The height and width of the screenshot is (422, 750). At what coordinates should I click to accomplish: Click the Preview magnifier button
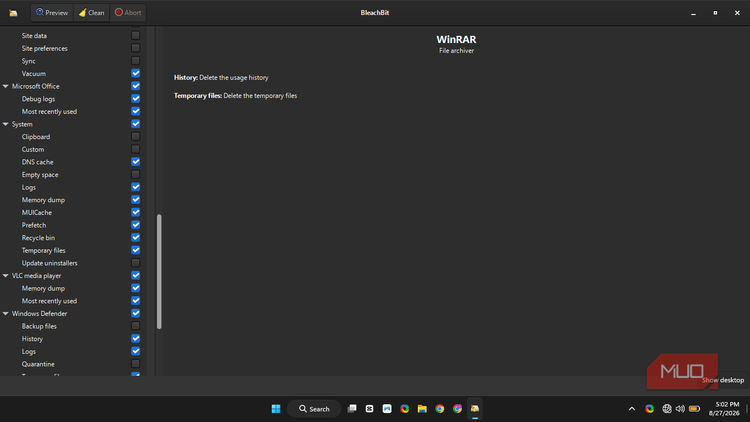point(52,12)
